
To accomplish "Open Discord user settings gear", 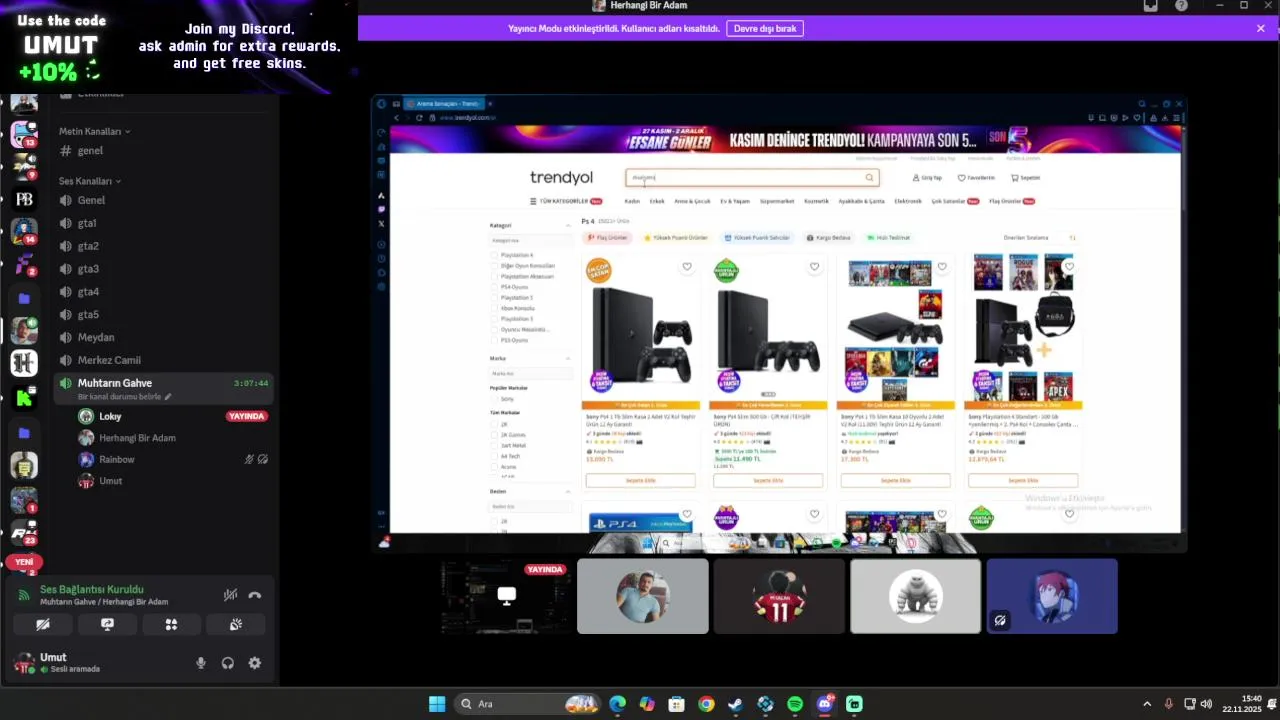I will (x=255, y=663).
